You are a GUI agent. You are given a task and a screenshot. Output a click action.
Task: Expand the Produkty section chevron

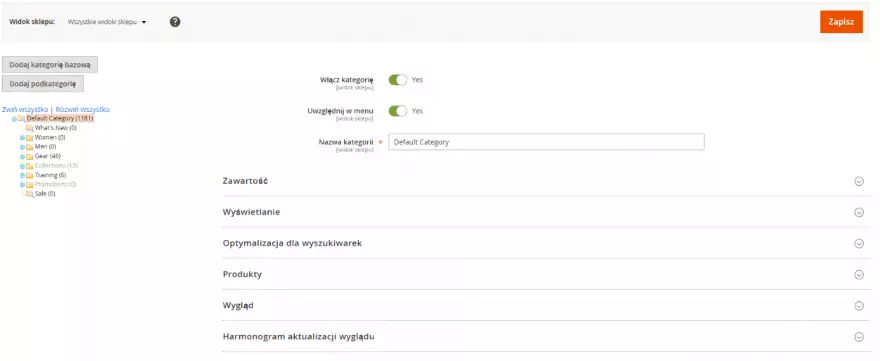pos(859,275)
